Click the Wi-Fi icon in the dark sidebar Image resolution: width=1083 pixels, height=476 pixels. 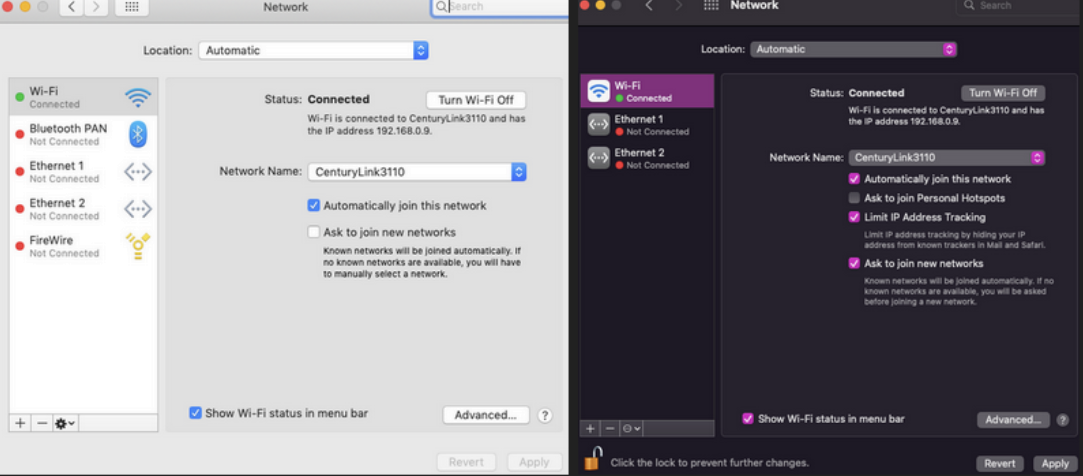click(598, 91)
